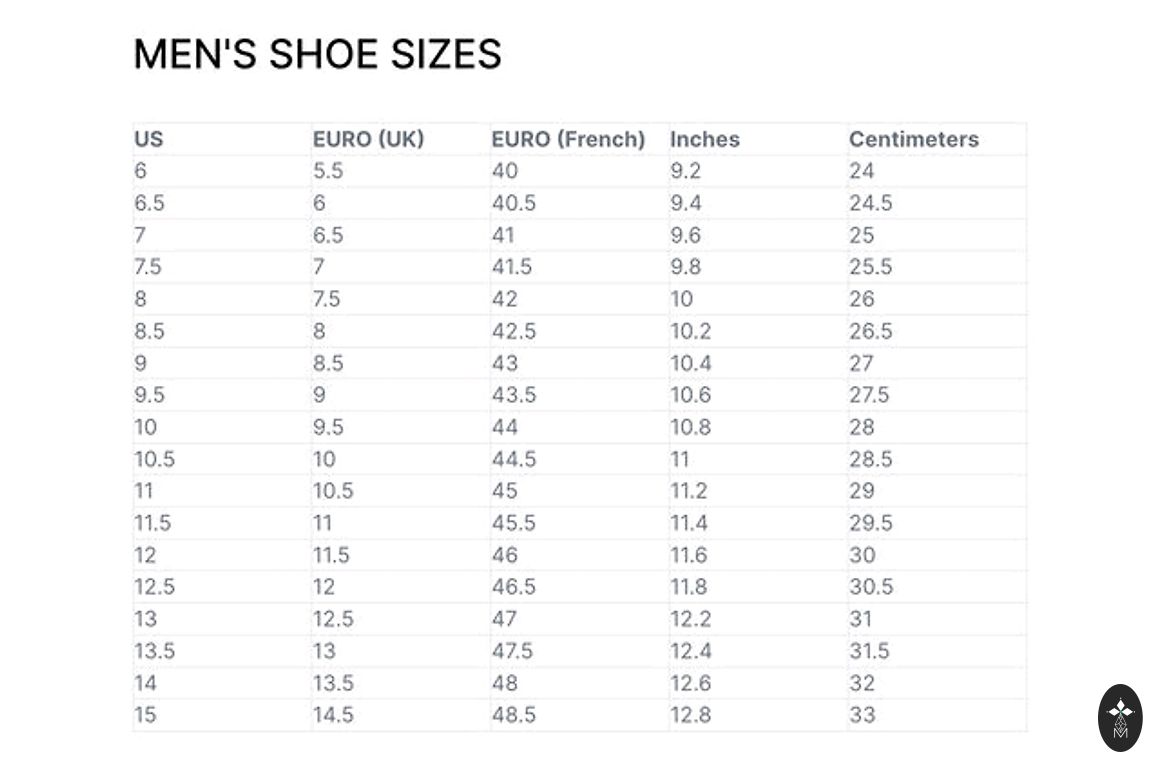This screenshot has width=1159, height=768.
Task: Click the Centimeters column header
Action: coord(913,139)
